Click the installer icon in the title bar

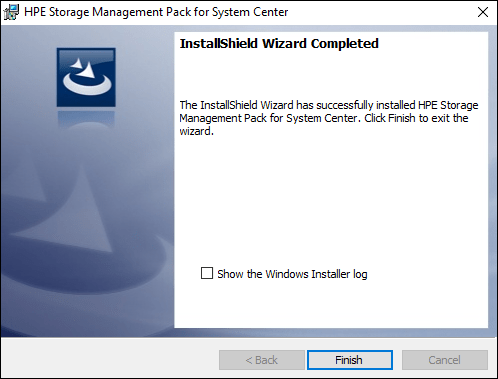click(11, 12)
